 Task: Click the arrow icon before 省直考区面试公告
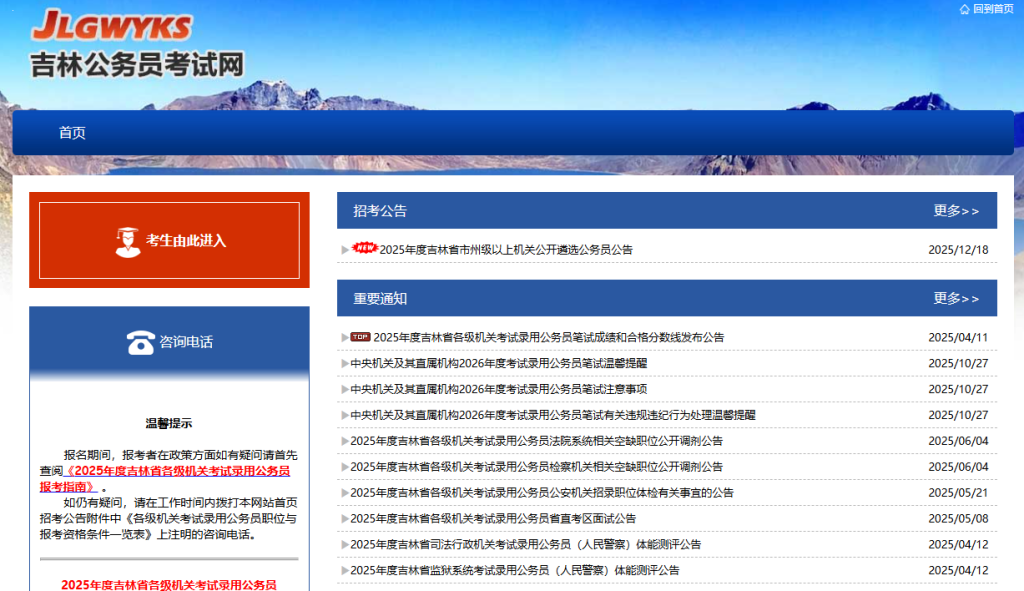click(x=344, y=519)
